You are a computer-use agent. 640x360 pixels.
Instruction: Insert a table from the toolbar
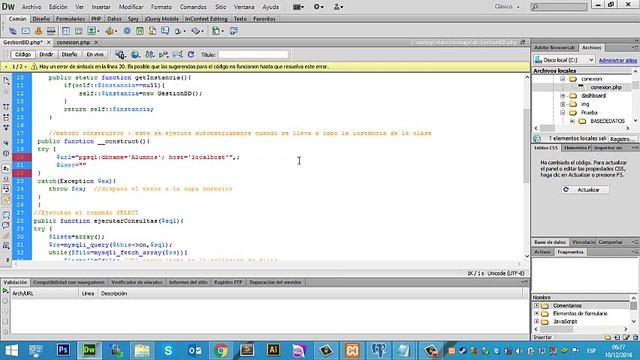[x=66, y=31]
